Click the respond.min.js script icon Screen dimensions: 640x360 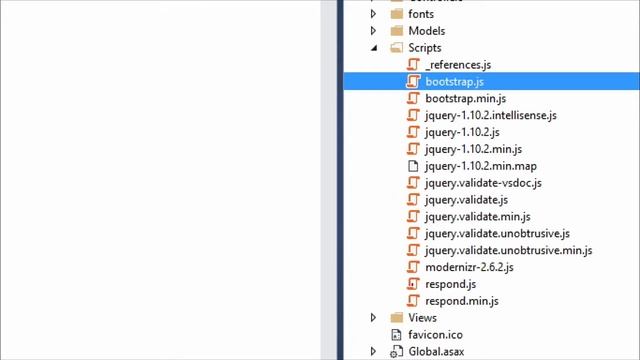[x=413, y=301]
